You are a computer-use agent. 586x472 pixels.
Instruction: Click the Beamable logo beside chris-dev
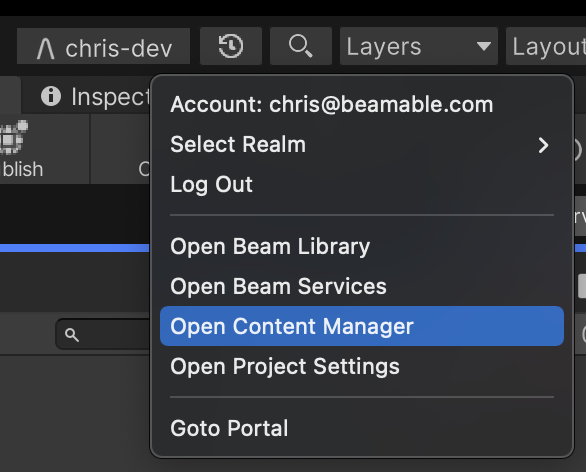tap(46, 49)
